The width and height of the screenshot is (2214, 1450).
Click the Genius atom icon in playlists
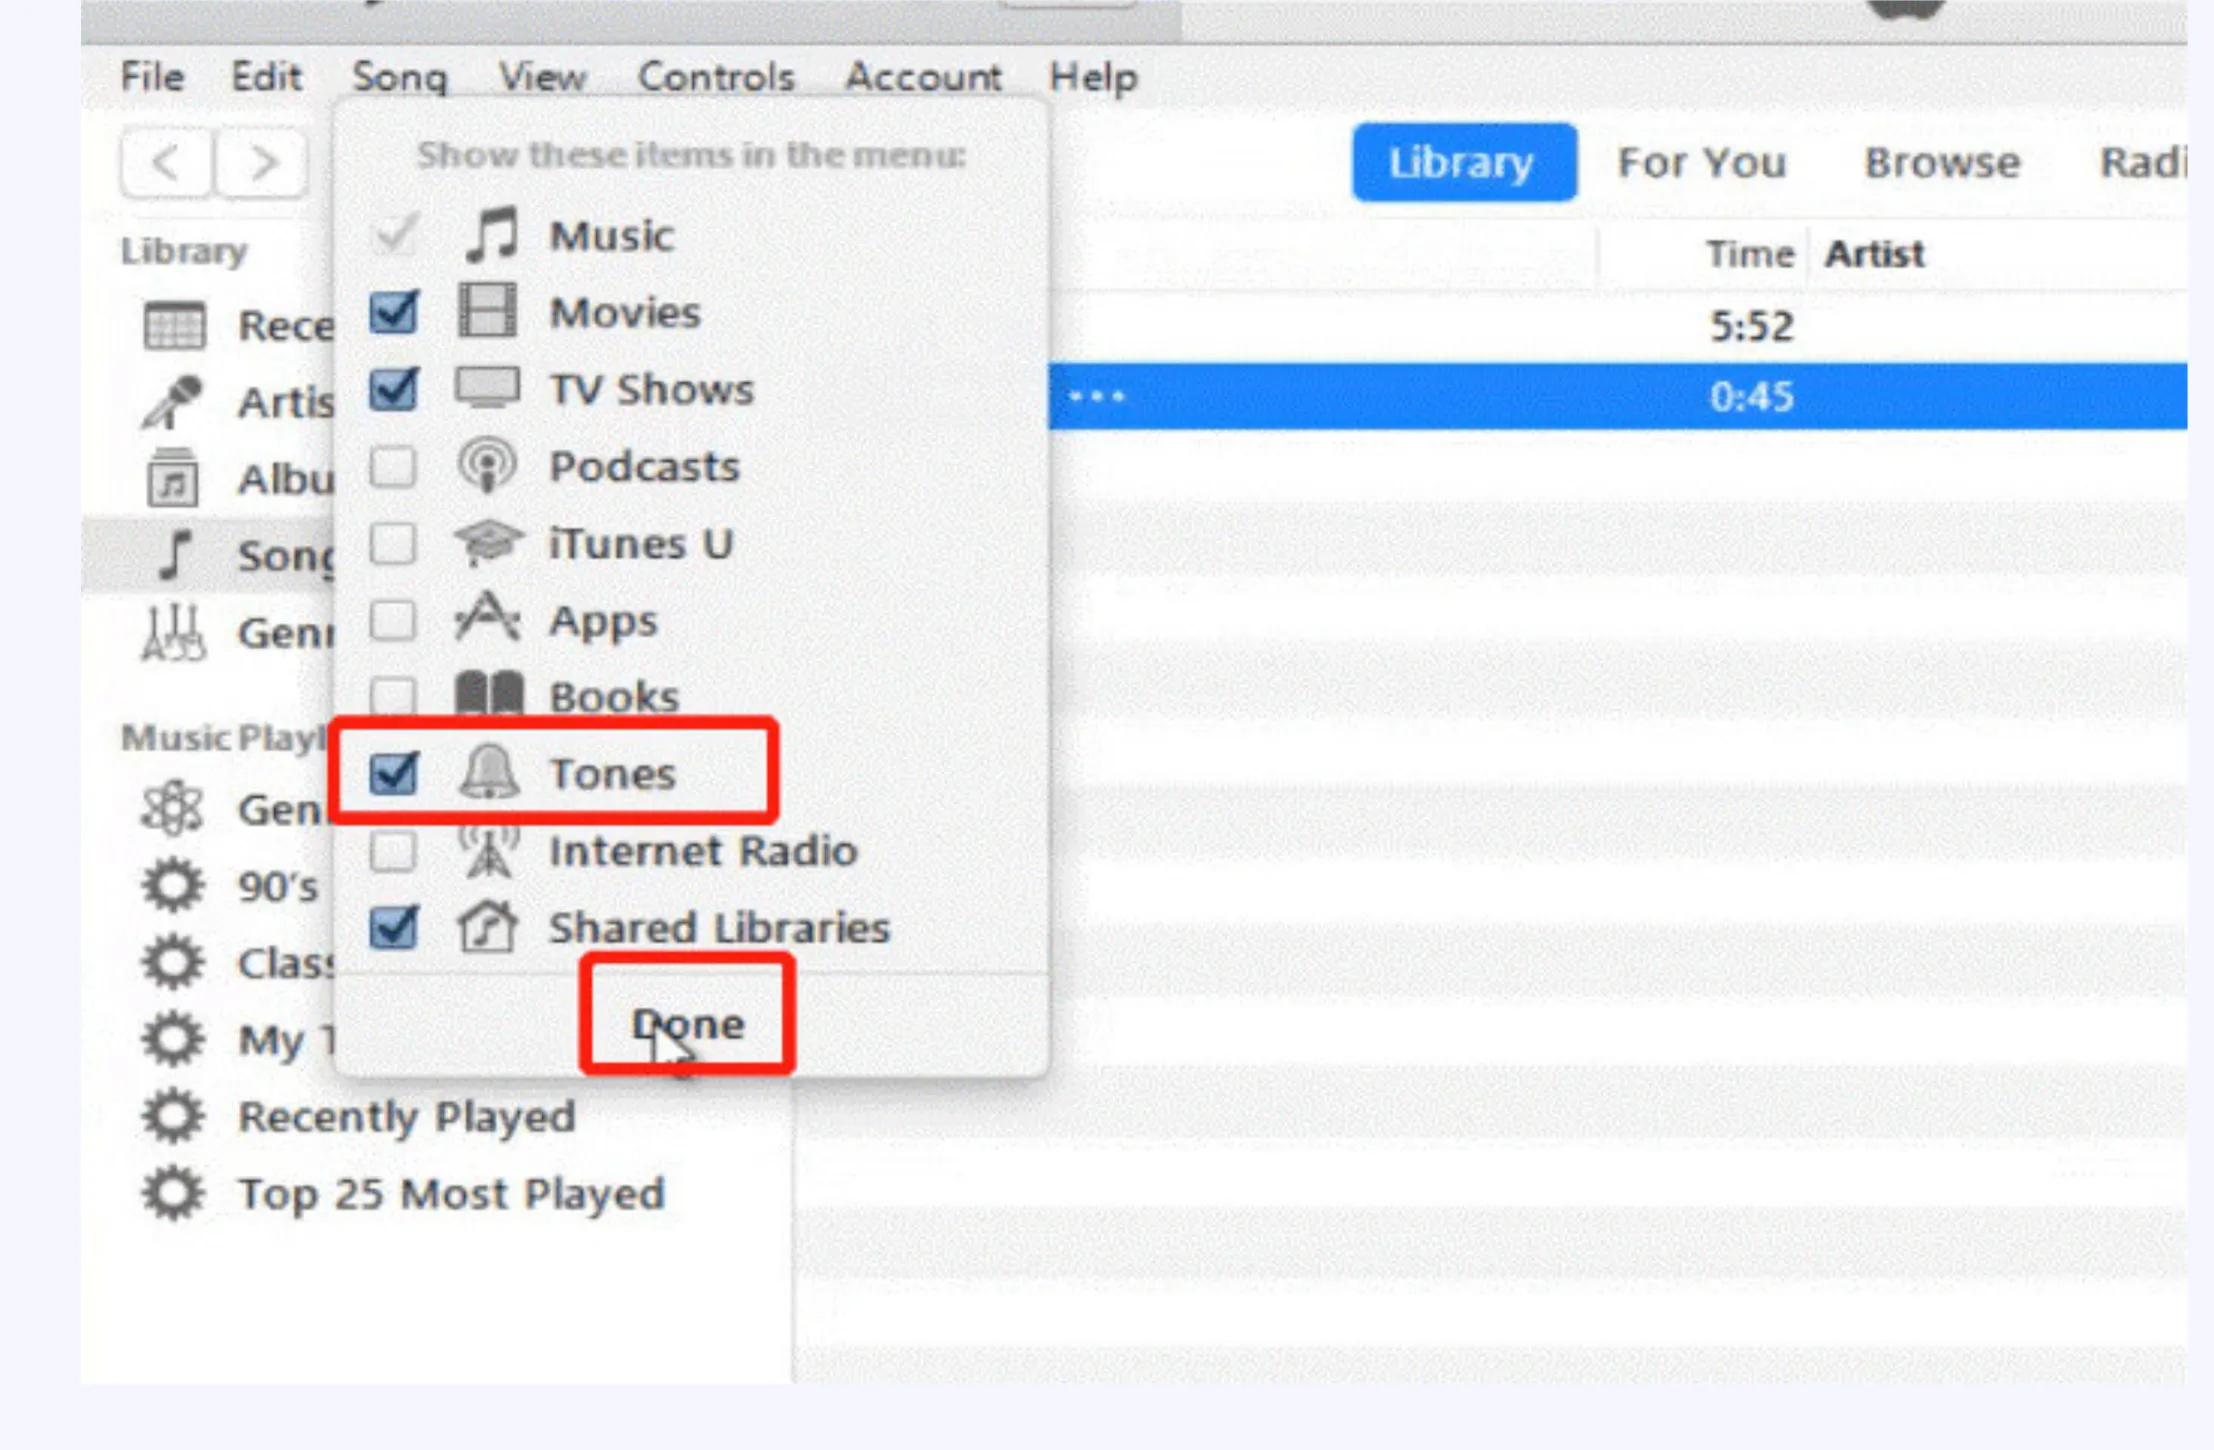click(x=172, y=808)
